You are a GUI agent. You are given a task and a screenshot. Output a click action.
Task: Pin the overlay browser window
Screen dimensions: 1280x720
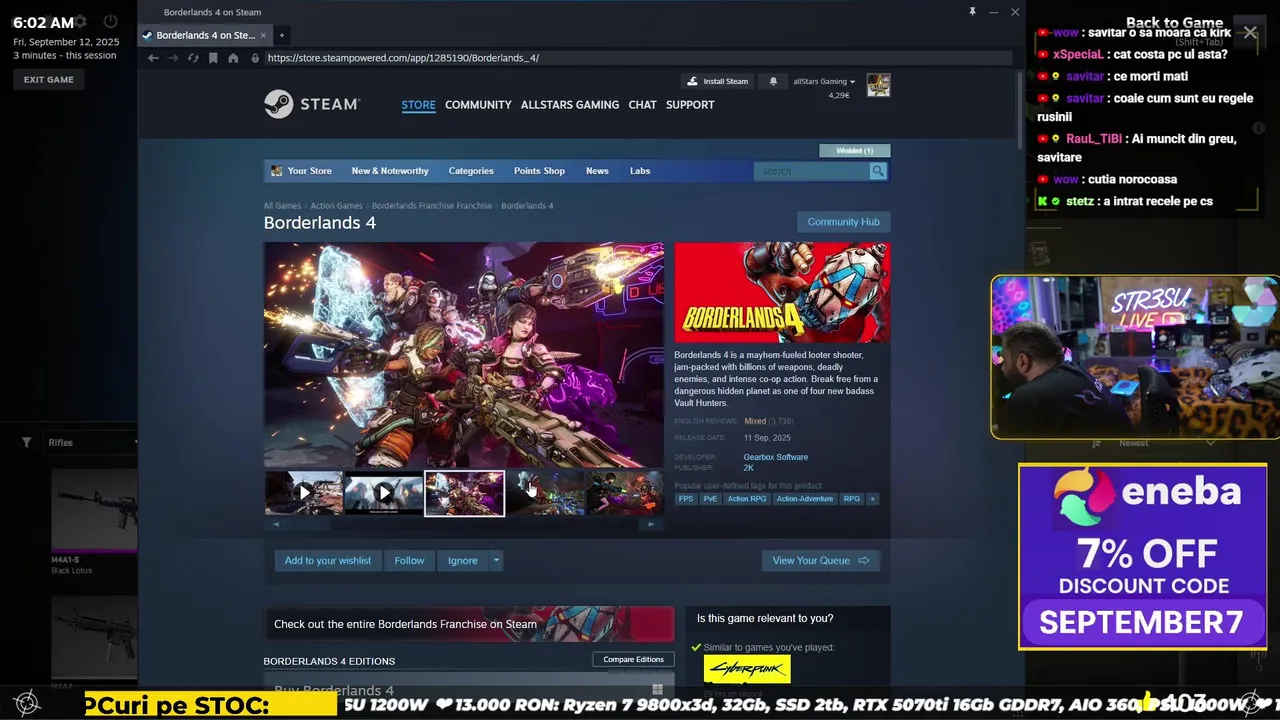point(972,12)
